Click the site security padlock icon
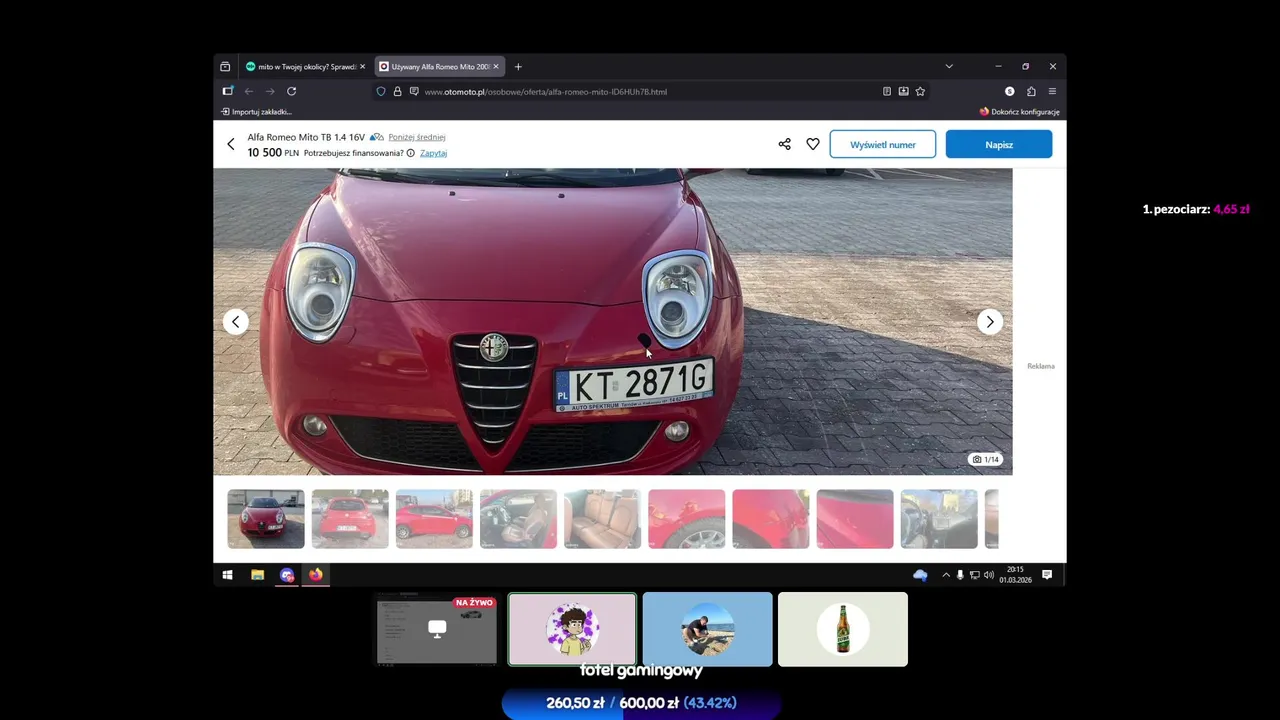 (x=397, y=91)
